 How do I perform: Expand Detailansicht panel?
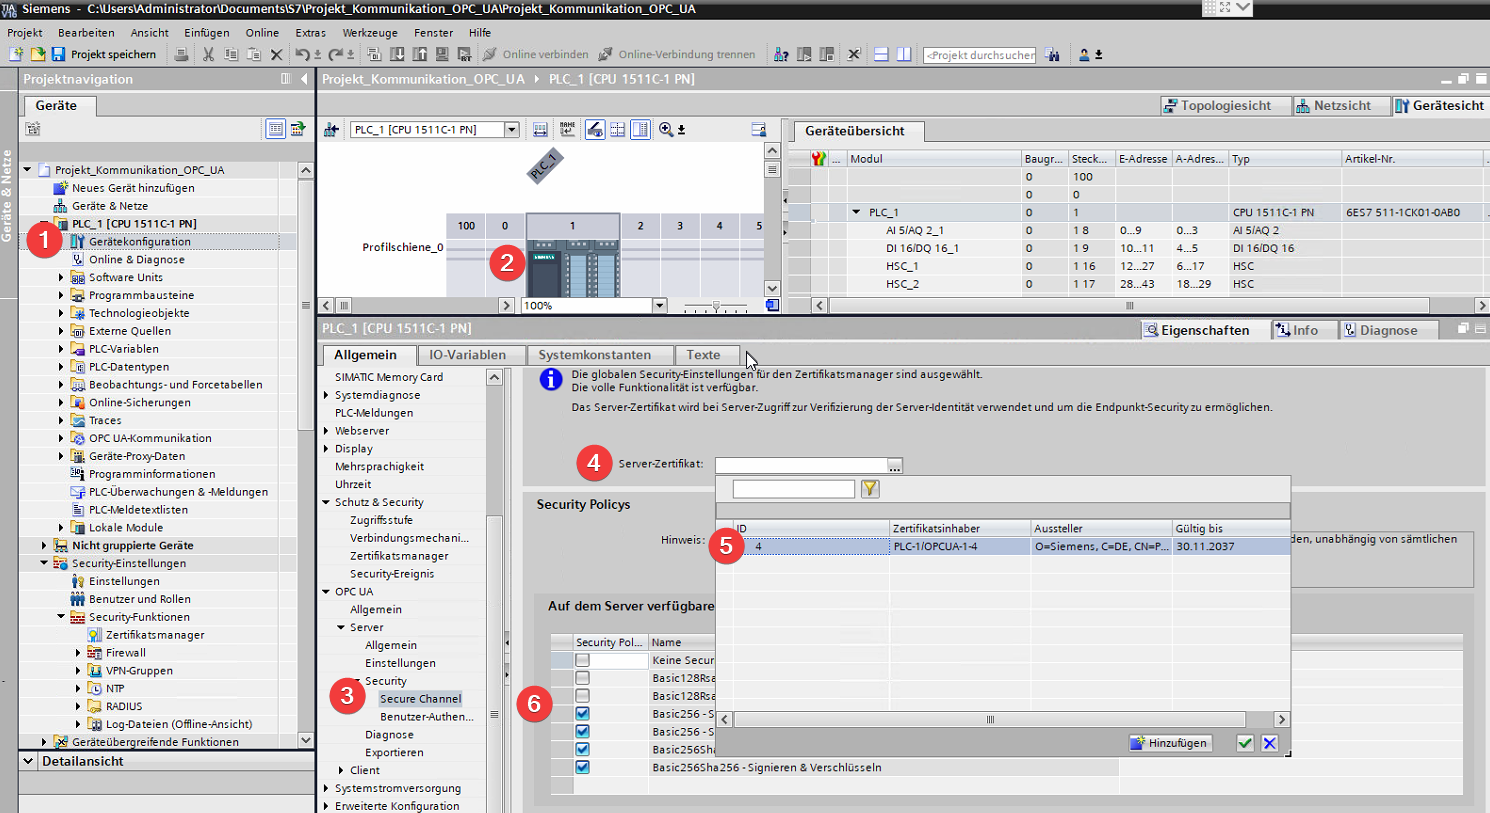[28, 761]
